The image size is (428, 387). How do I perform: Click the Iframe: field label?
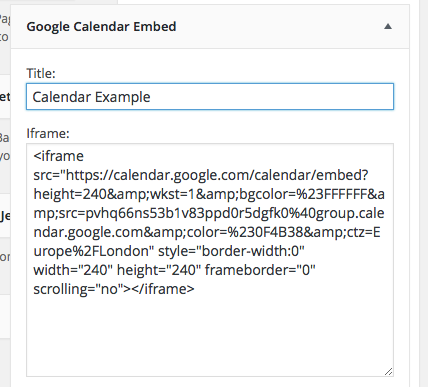[x=48, y=133]
